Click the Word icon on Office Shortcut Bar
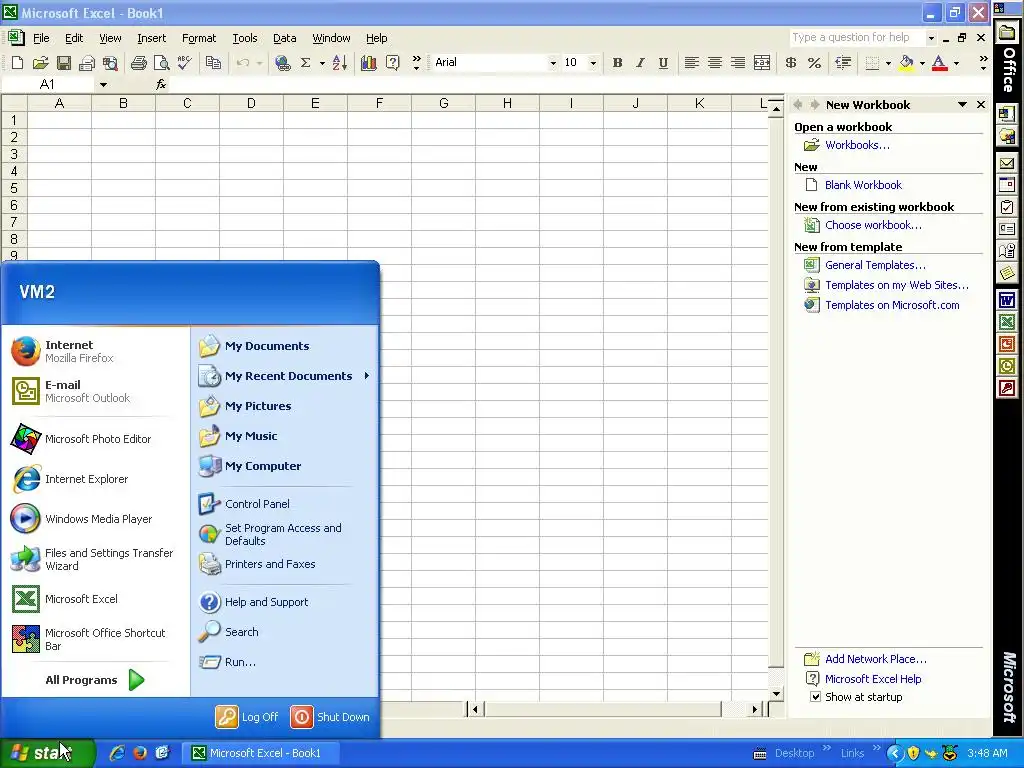1024x768 pixels. [1006, 300]
